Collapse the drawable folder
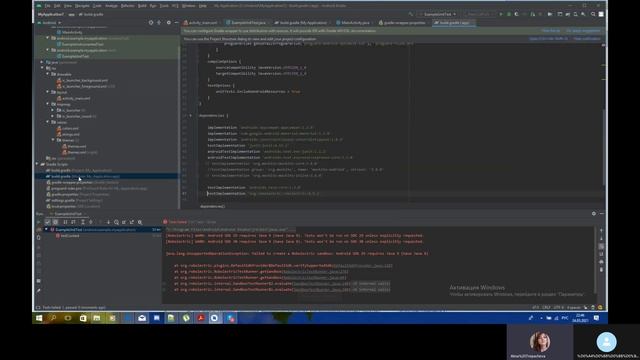 (x=48, y=74)
